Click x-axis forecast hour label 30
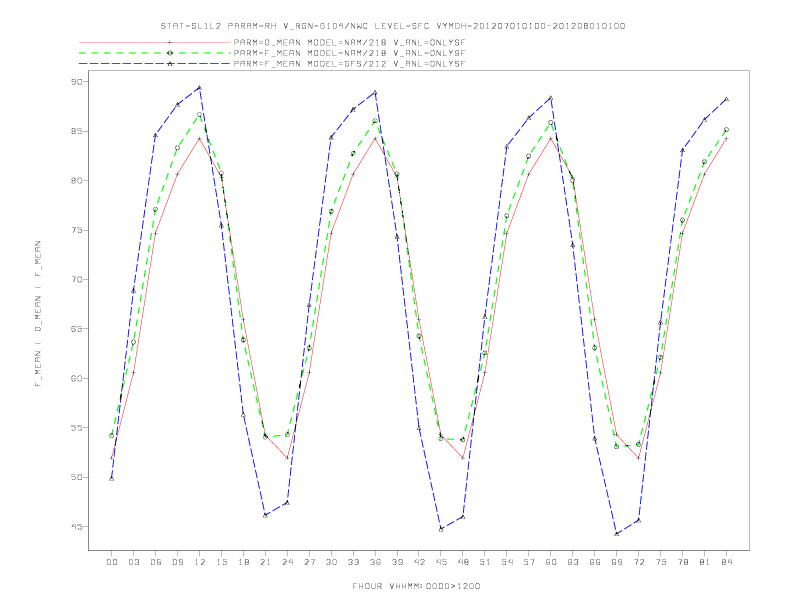Screen dimensions: 792x612 pos(331,562)
